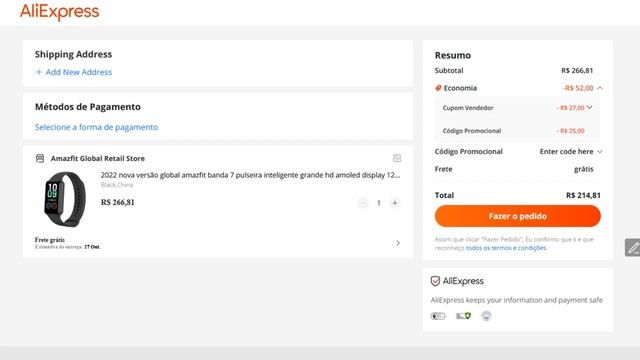Image resolution: width=640 pixels, height=360 pixels.
Task: Click the AliExpress shield icon
Action: click(435, 281)
